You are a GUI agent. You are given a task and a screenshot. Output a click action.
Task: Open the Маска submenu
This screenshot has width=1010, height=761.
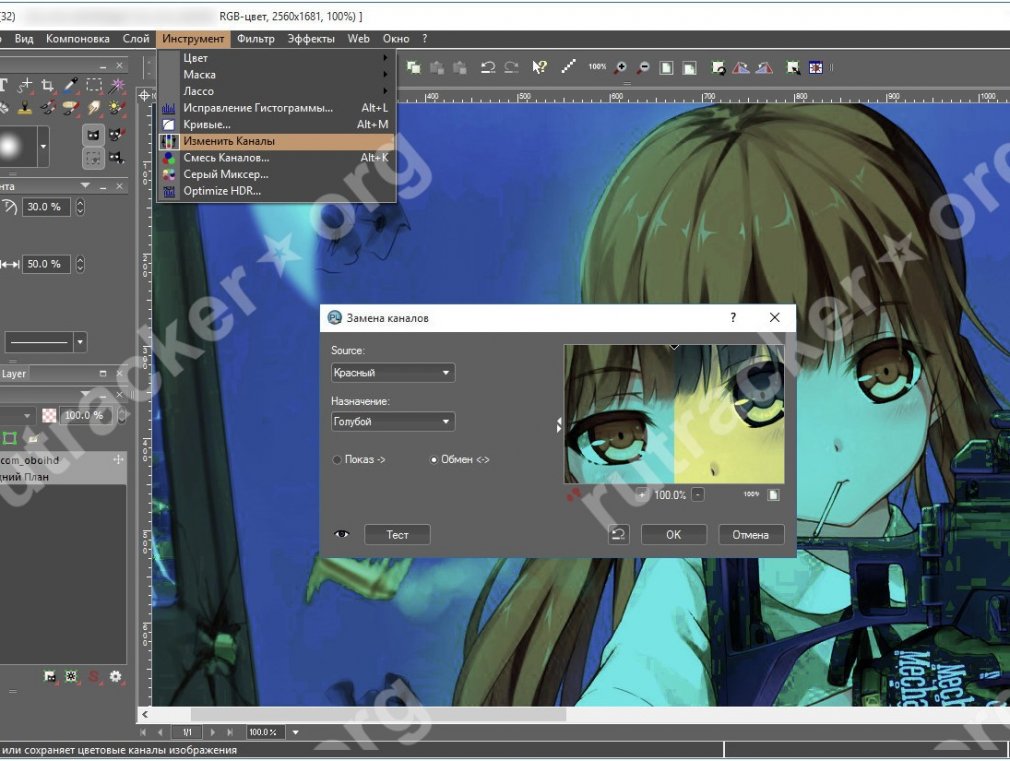click(x=276, y=75)
